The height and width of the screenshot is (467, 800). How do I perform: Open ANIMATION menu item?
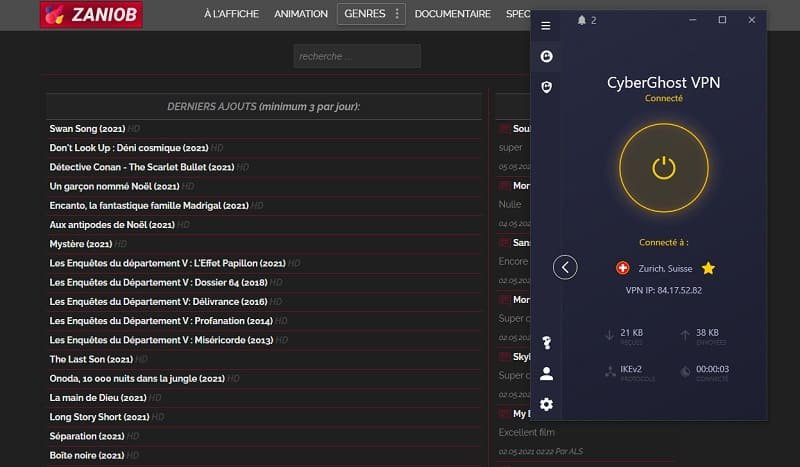tap(301, 14)
